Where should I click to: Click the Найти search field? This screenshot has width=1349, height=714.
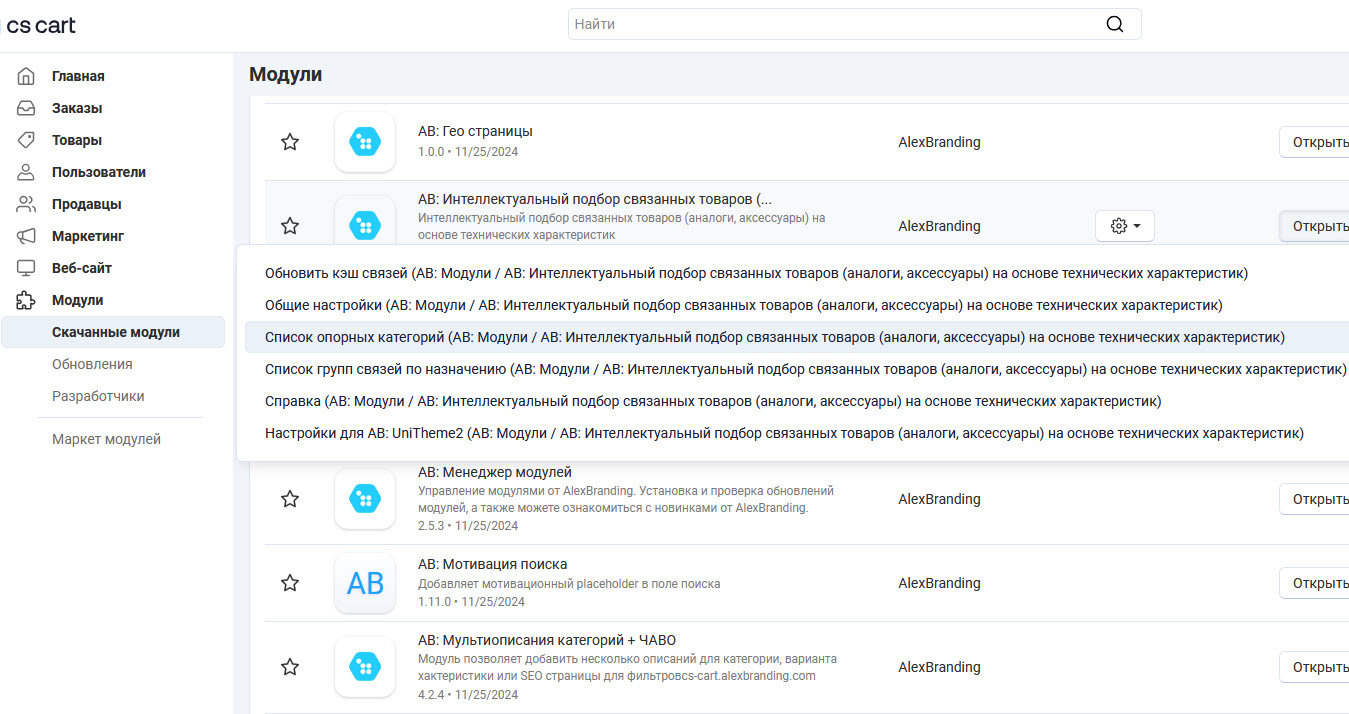[854, 24]
